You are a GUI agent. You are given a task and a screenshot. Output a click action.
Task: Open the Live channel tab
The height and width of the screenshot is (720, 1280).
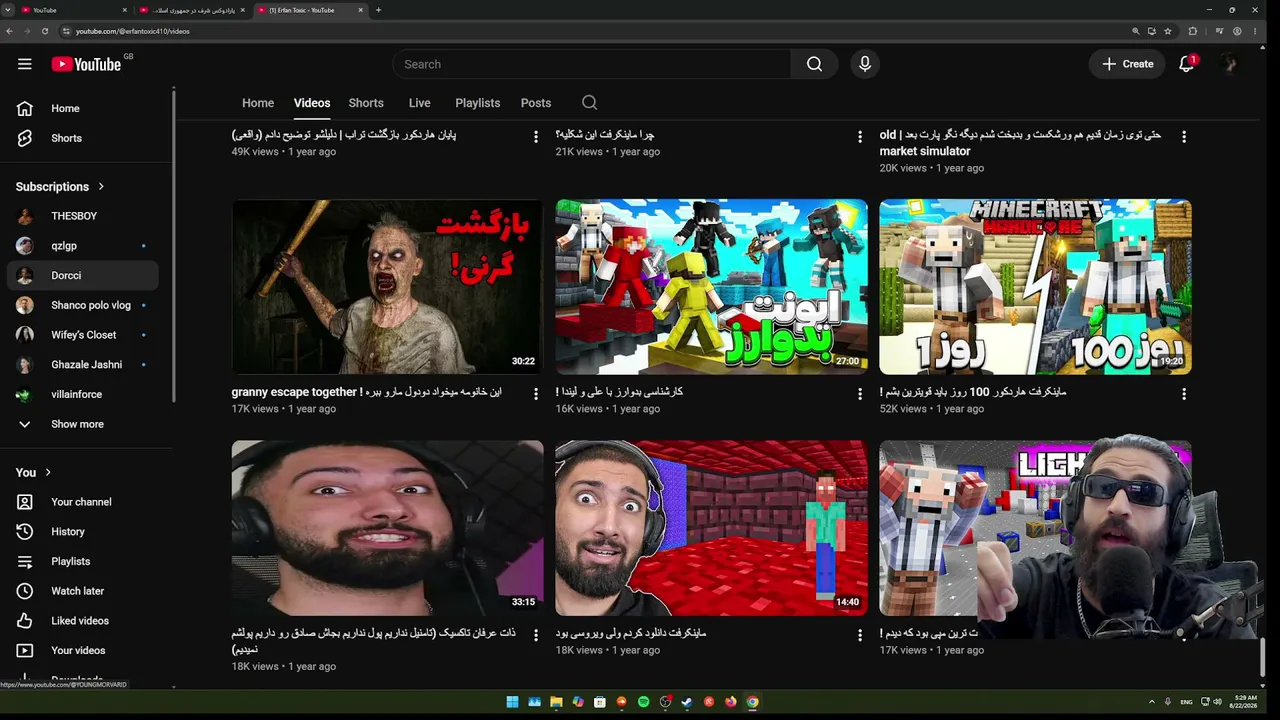(x=420, y=103)
